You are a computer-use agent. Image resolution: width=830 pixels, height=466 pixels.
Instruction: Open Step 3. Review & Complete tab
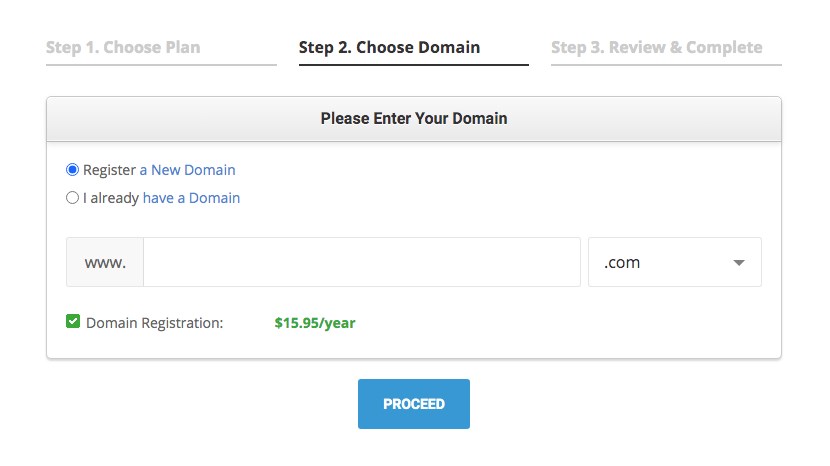[656, 47]
